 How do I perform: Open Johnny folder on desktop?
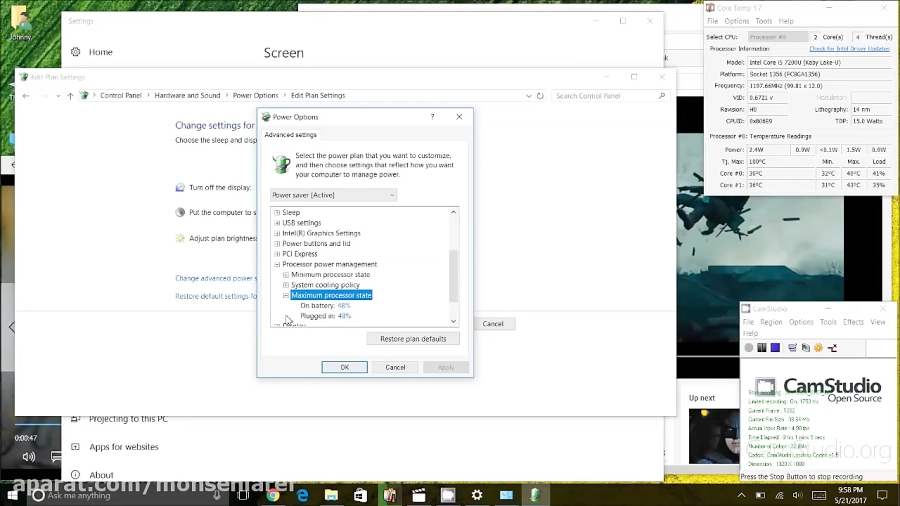[21, 23]
